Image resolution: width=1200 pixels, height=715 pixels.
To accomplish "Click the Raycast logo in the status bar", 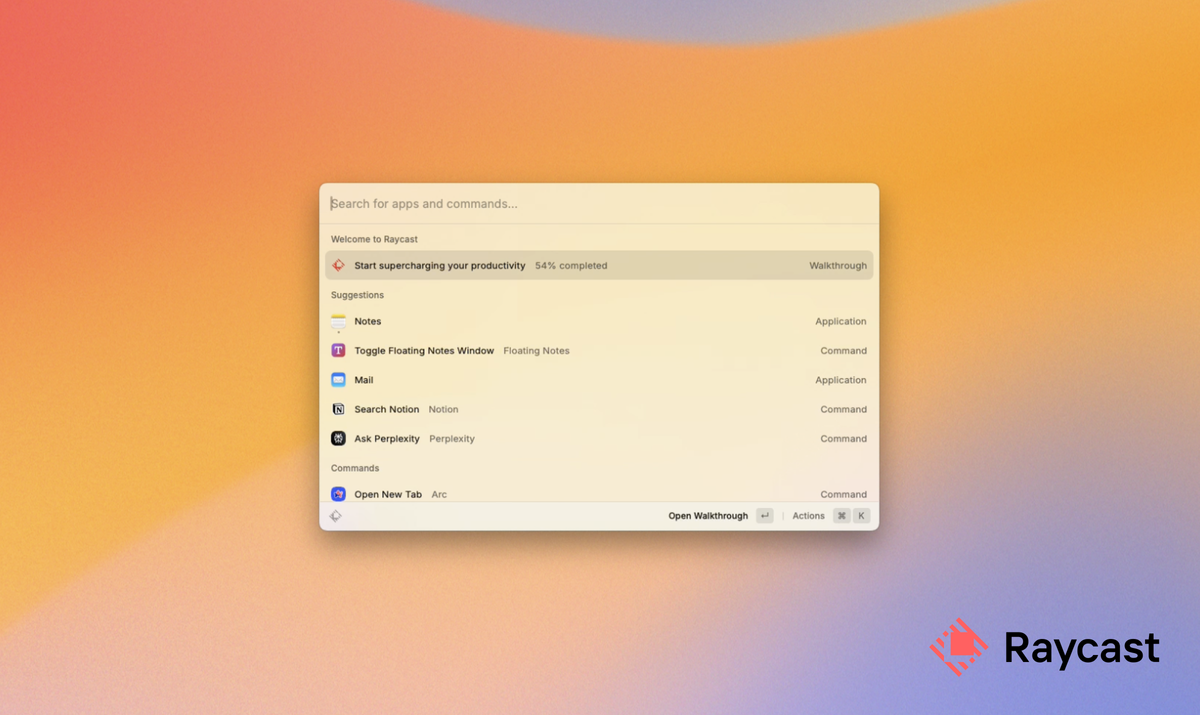I will click(335, 515).
